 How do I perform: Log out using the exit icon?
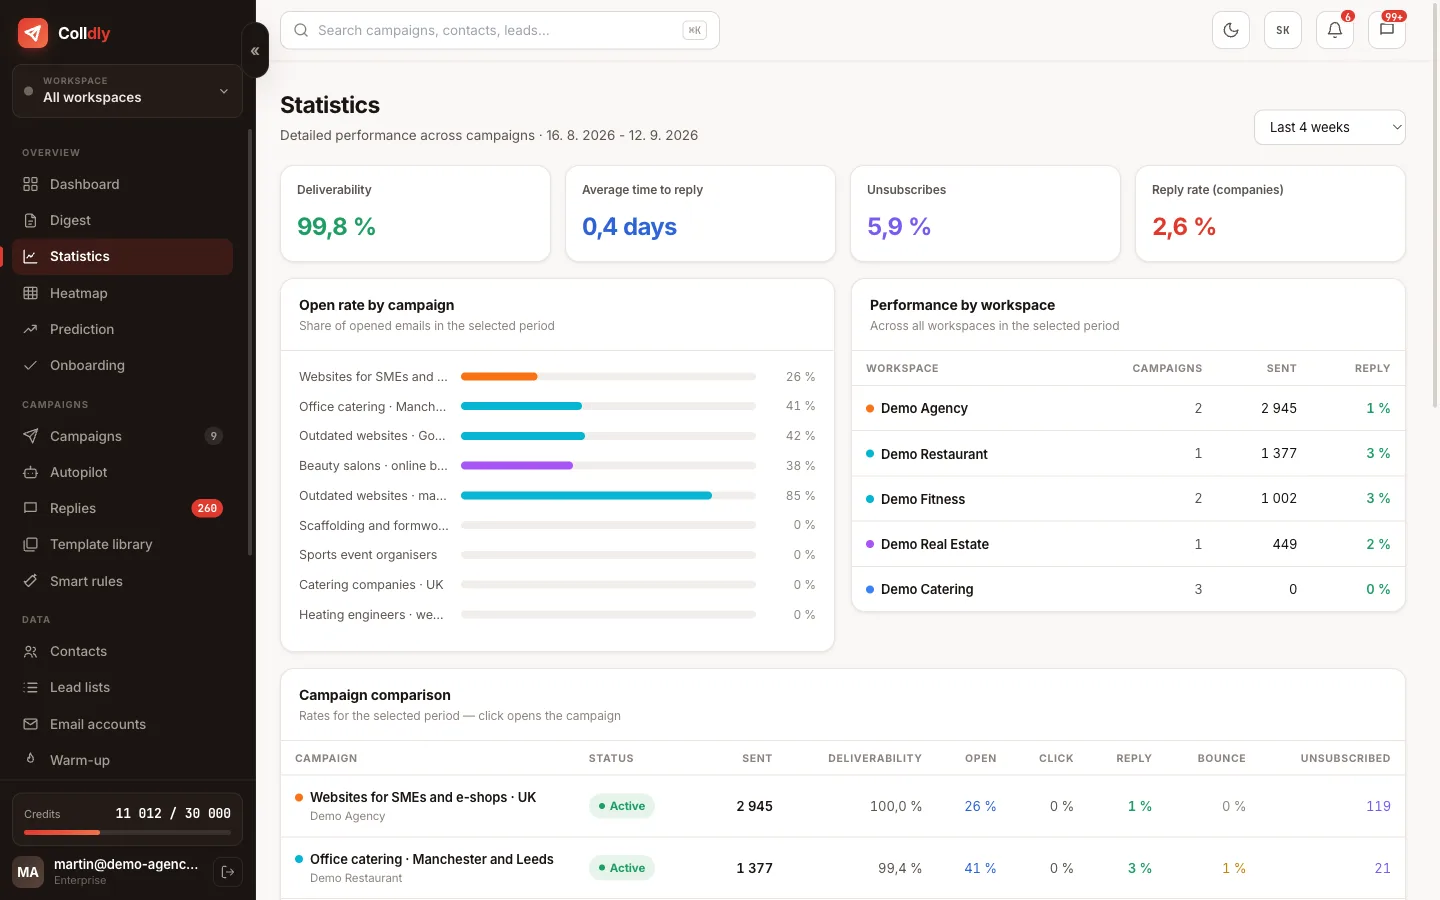(x=228, y=872)
